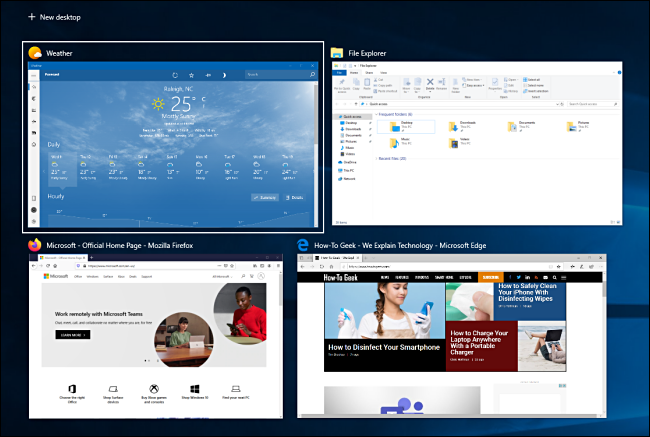The width and height of the screenshot is (650, 437).
Task: Click the Twitter icon on How-To Geek header
Action: [x=518, y=277]
